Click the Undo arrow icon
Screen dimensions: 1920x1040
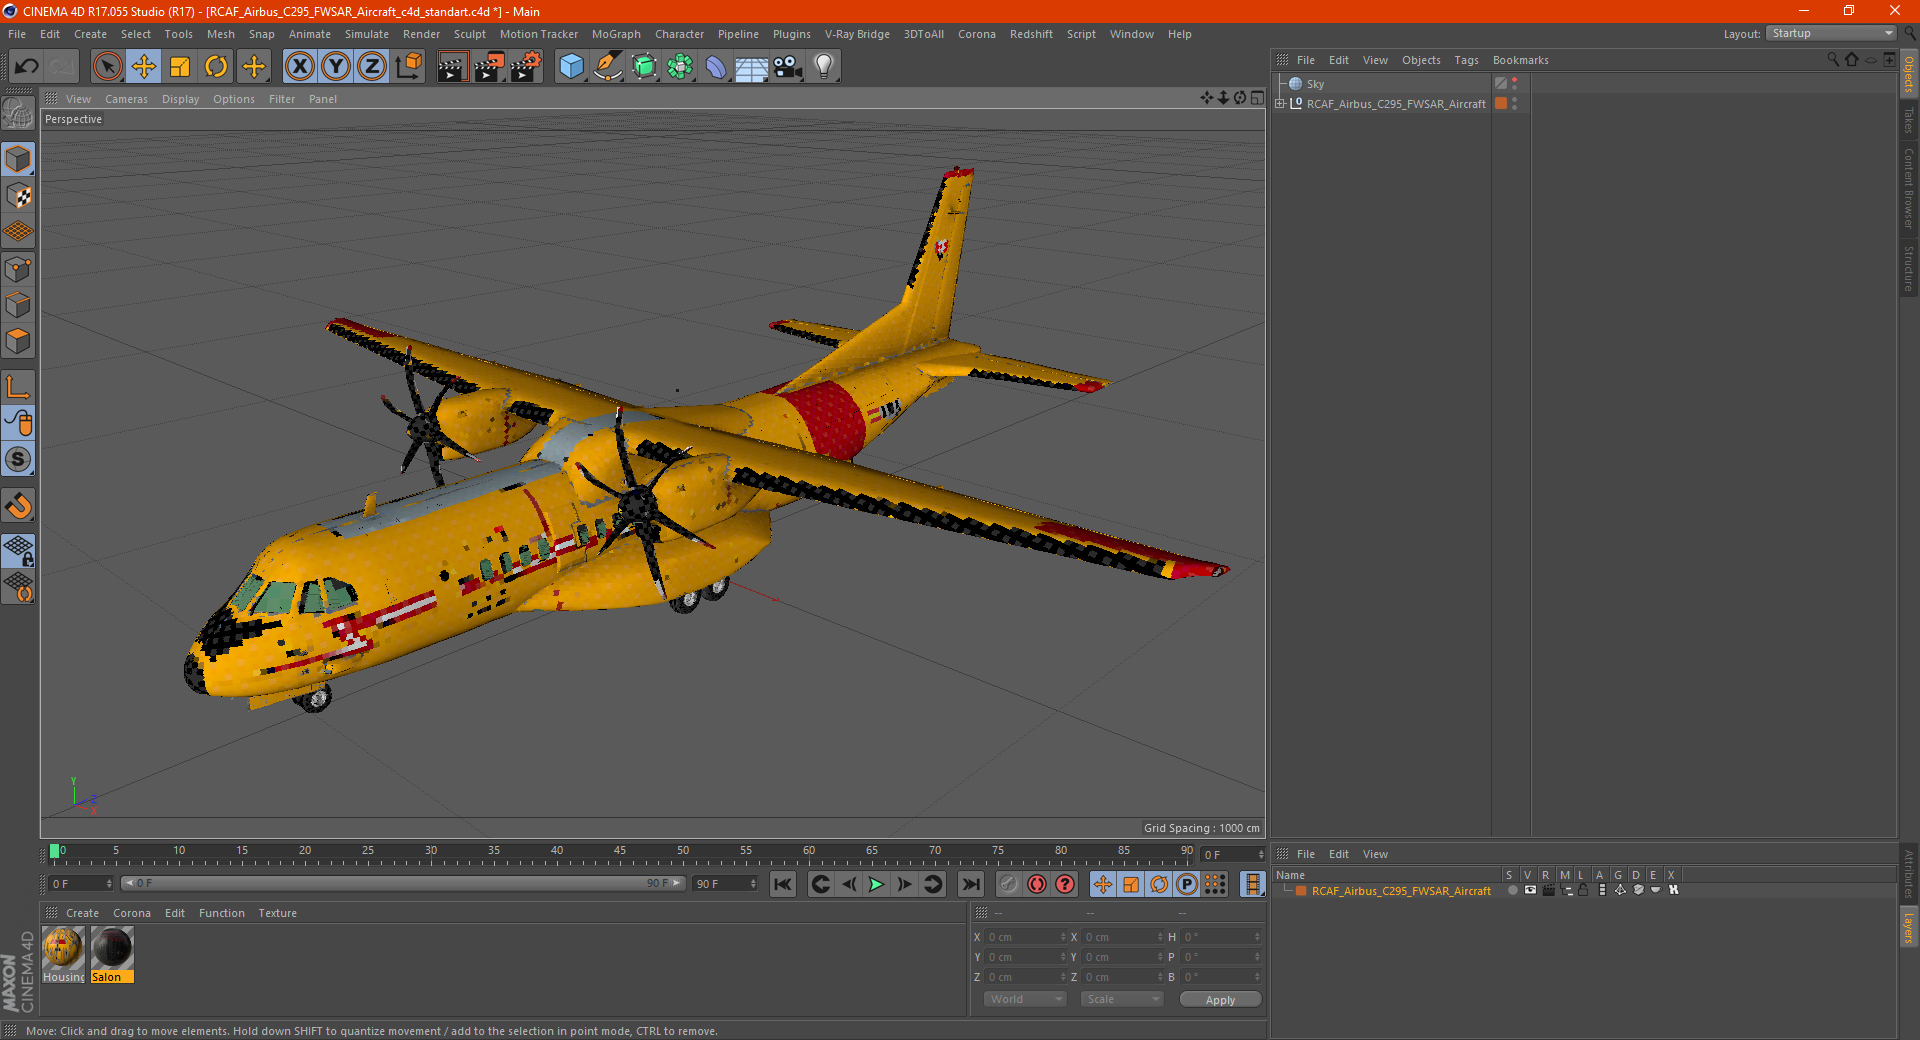tap(27, 67)
